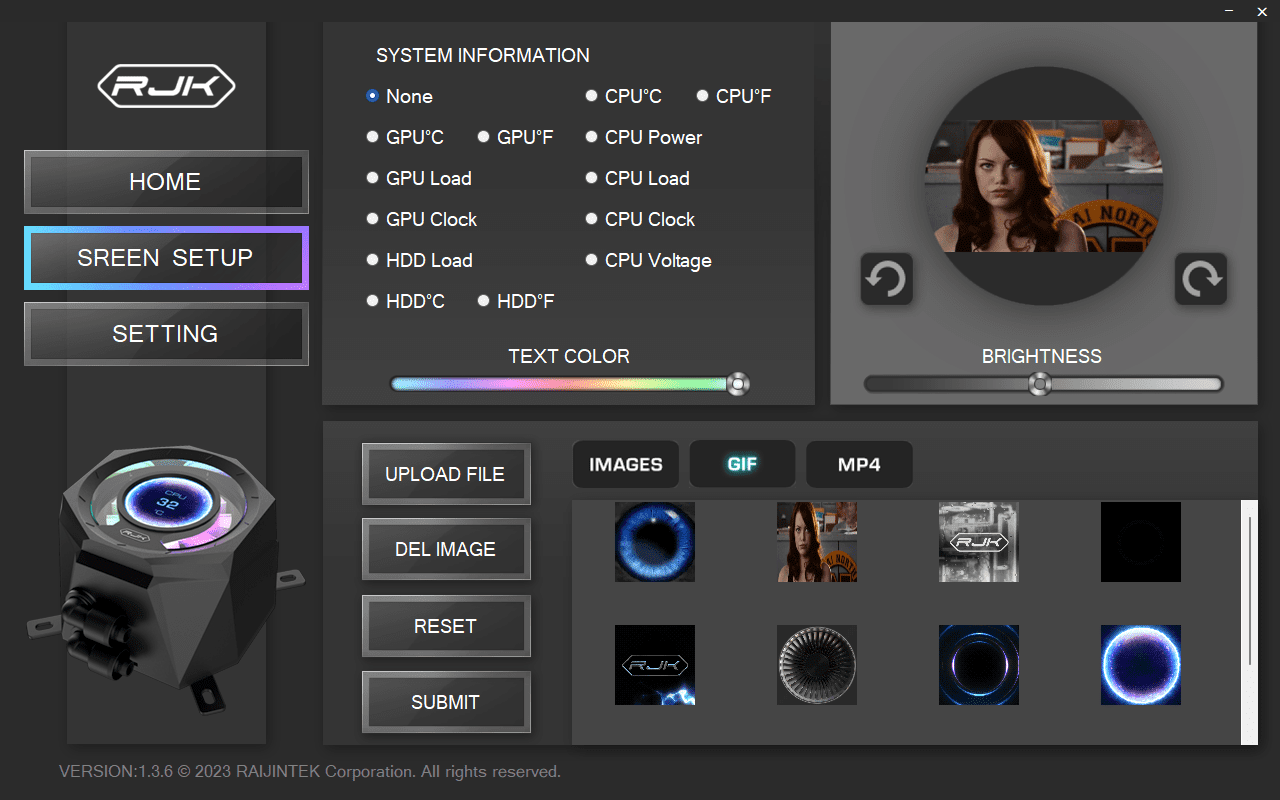Click the pink region of text color bar
Viewport: 1280px width, 800px height.
click(x=510, y=384)
